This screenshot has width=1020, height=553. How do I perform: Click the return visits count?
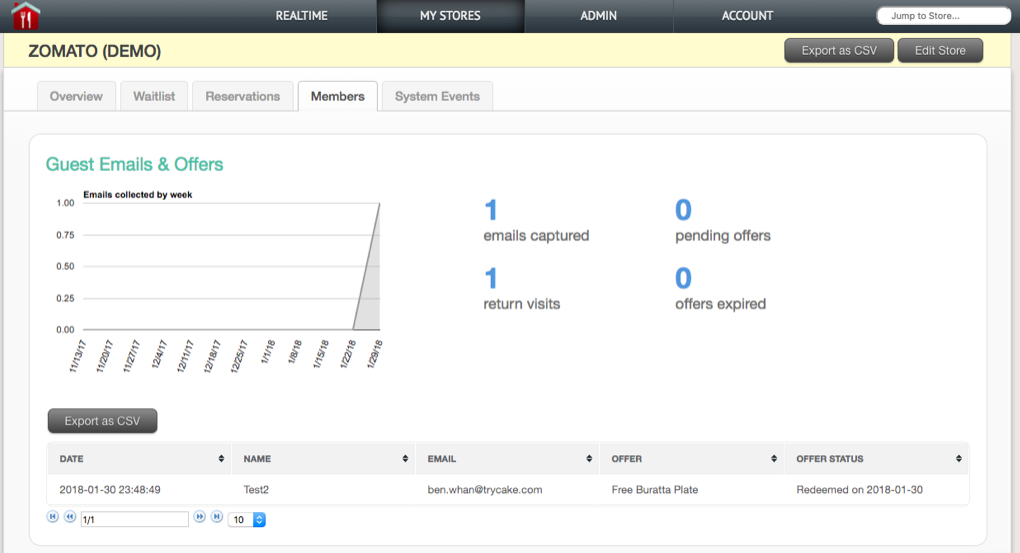[x=491, y=278]
